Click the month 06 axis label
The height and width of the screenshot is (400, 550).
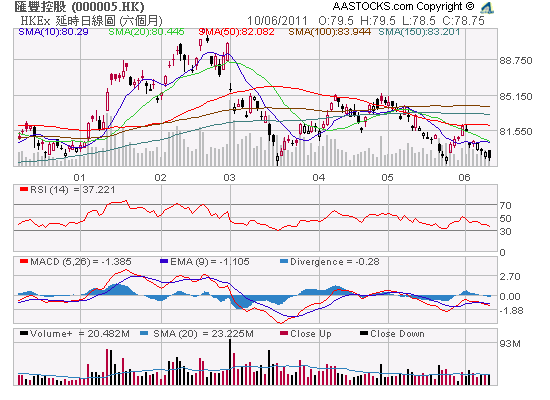(464, 177)
